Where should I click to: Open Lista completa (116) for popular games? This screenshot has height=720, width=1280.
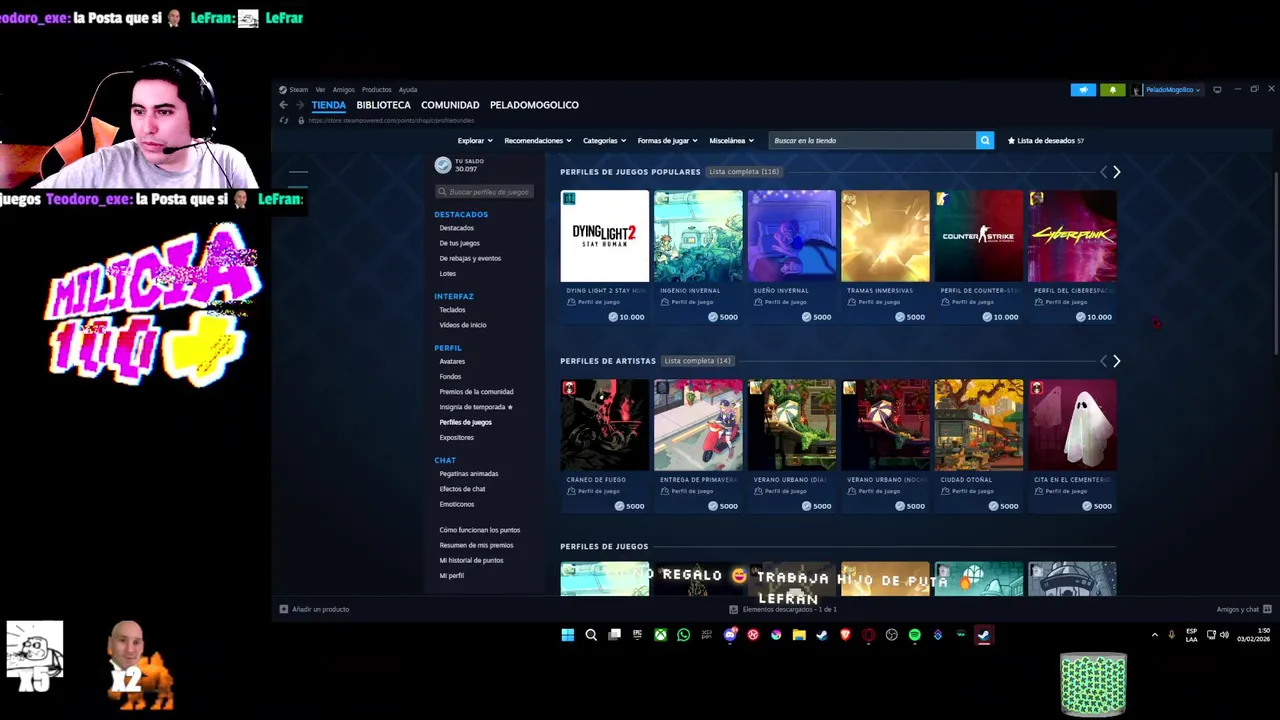coord(744,172)
